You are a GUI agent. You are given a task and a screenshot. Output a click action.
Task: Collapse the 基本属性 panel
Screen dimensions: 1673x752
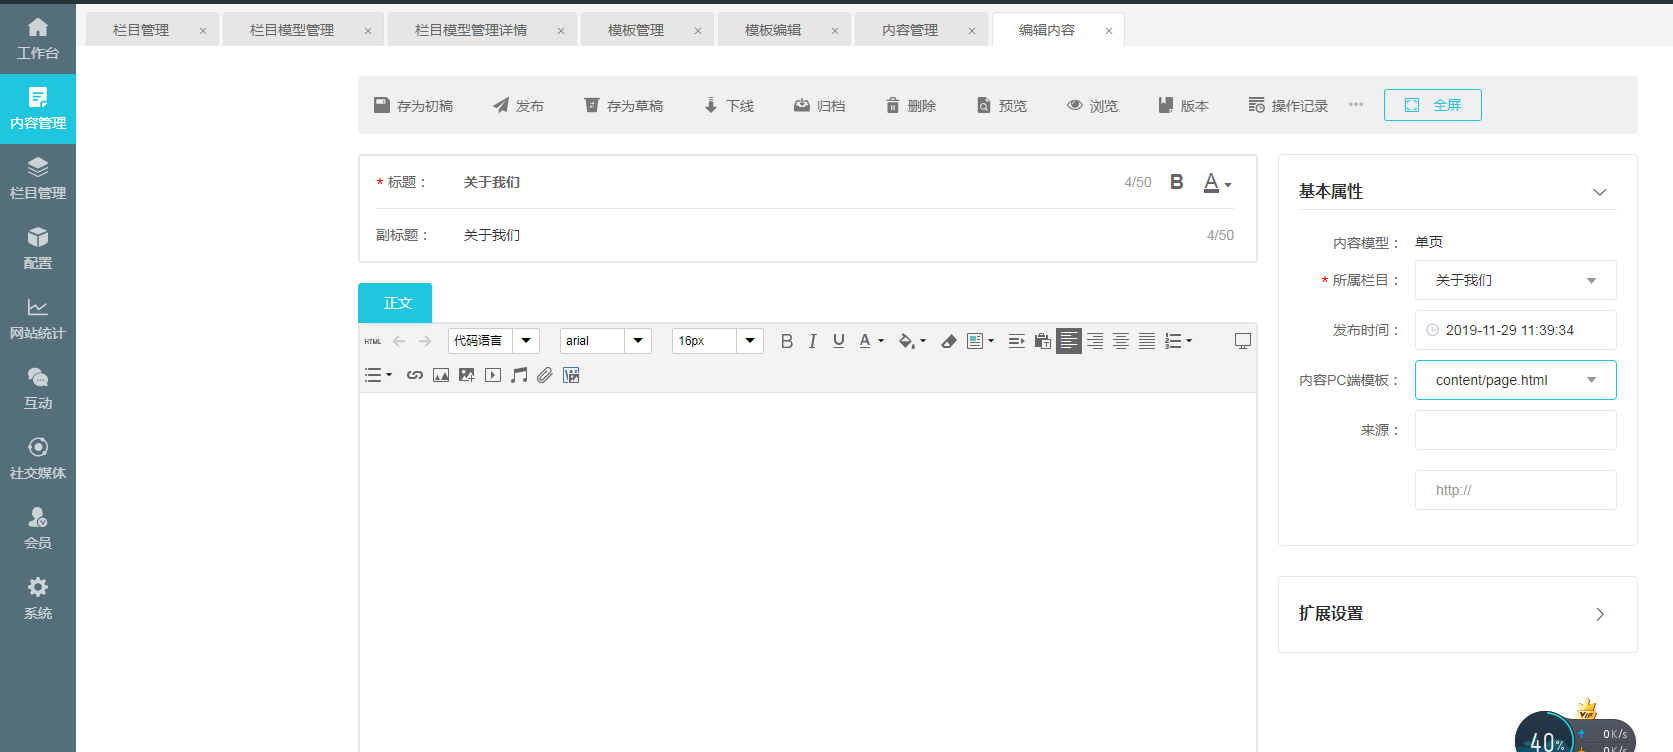pos(1600,192)
